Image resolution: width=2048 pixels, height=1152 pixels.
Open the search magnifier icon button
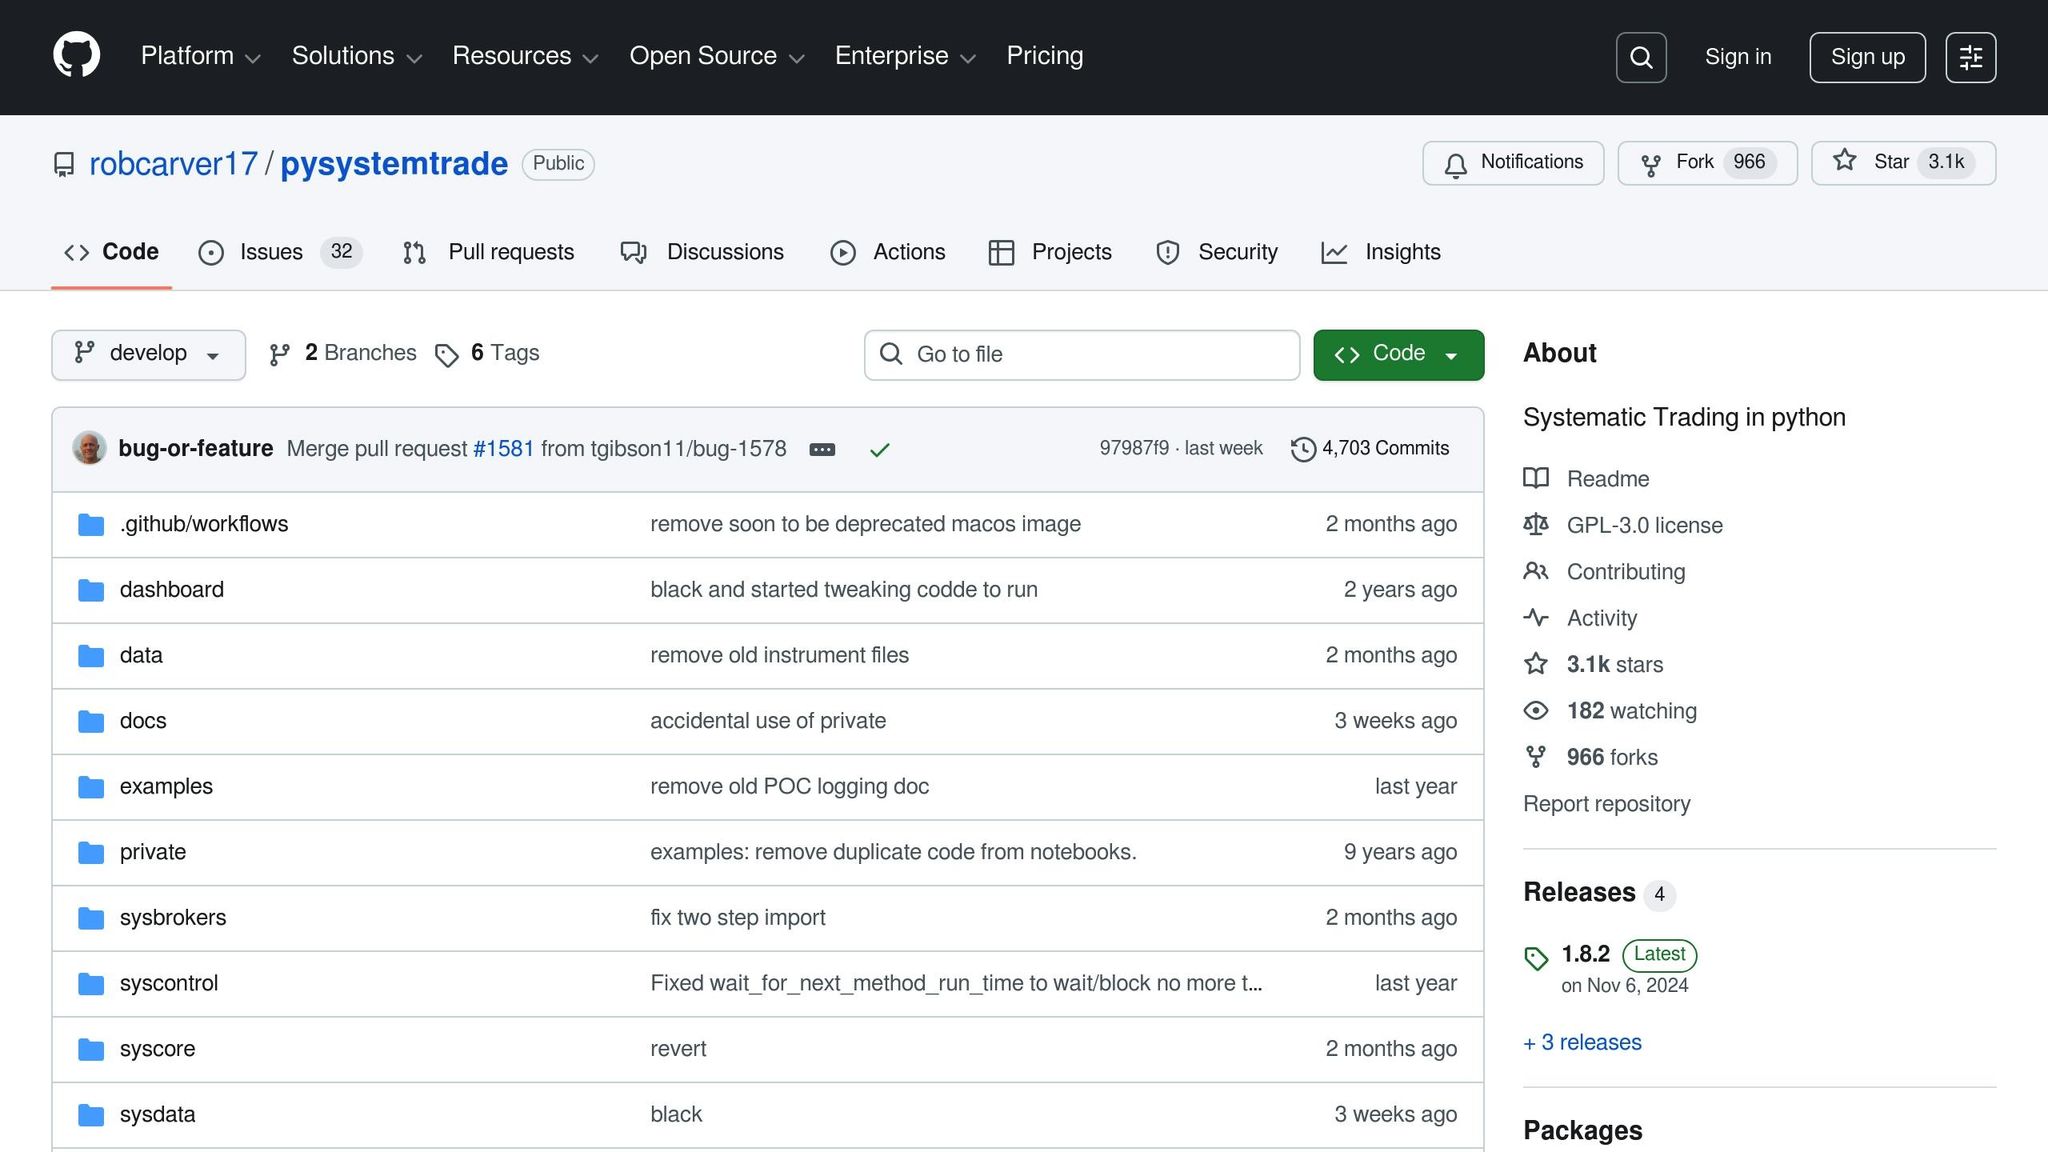pos(1641,58)
